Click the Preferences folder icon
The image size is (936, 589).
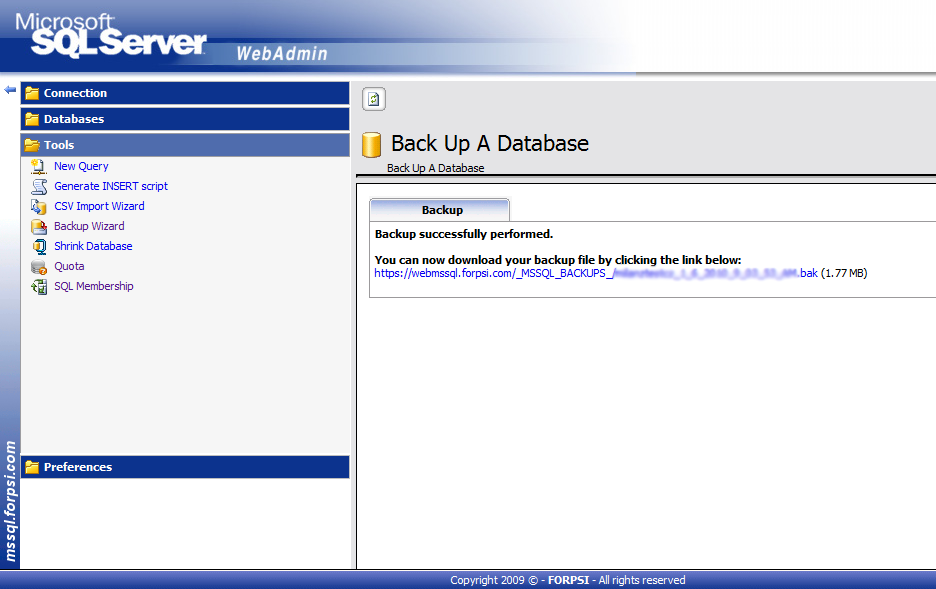32,467
